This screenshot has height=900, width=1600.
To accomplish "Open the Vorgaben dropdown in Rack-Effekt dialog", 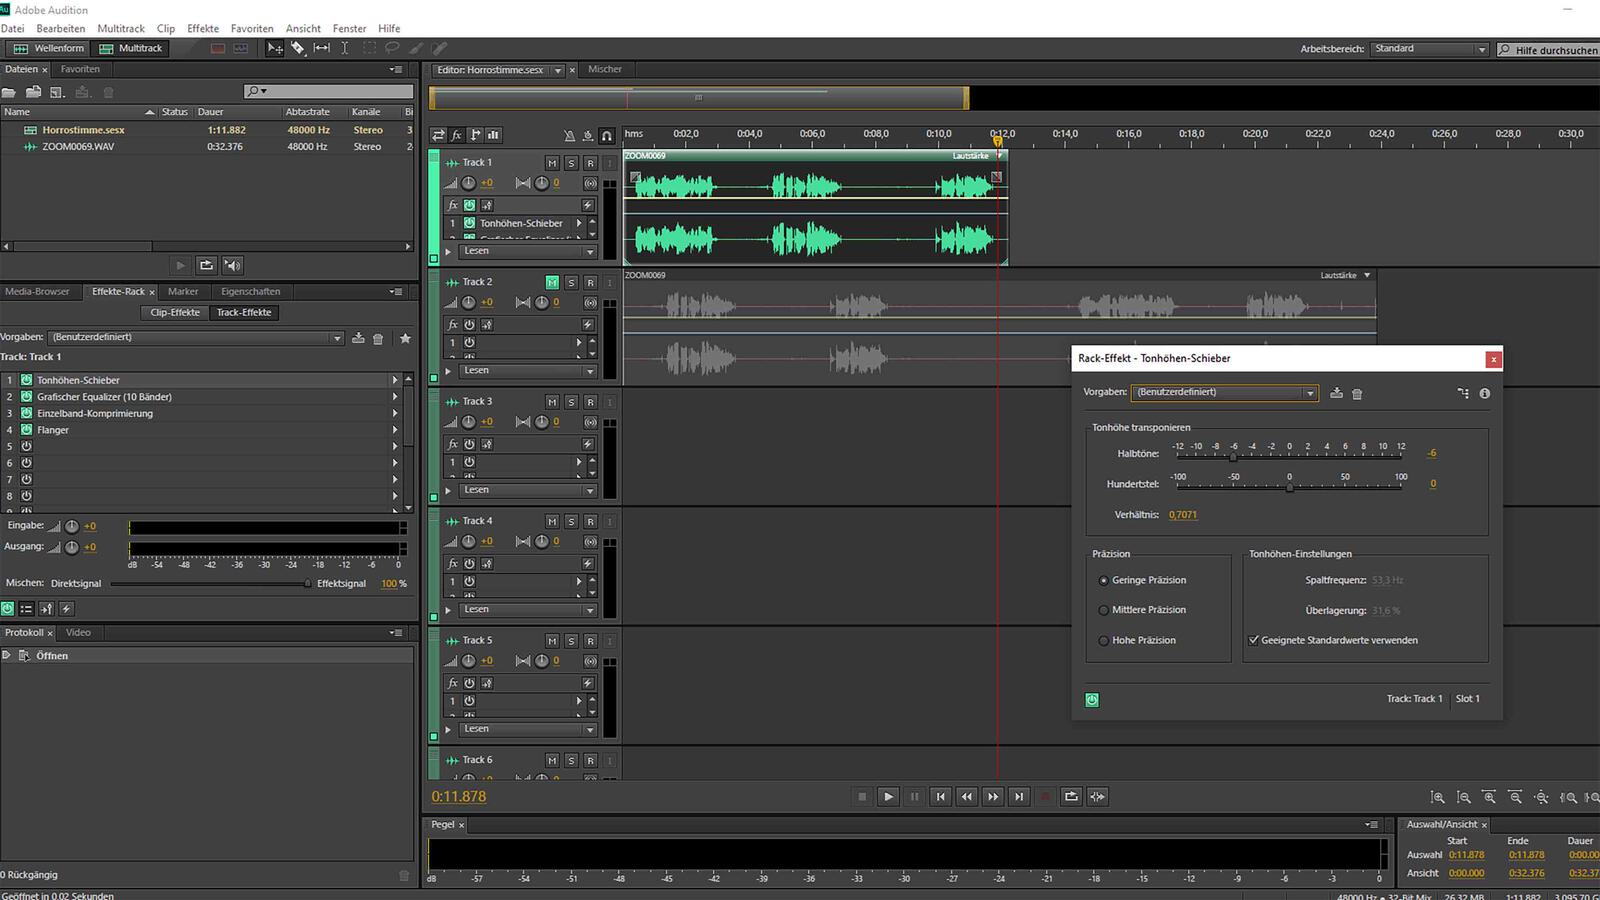I will coord(1224,393).
